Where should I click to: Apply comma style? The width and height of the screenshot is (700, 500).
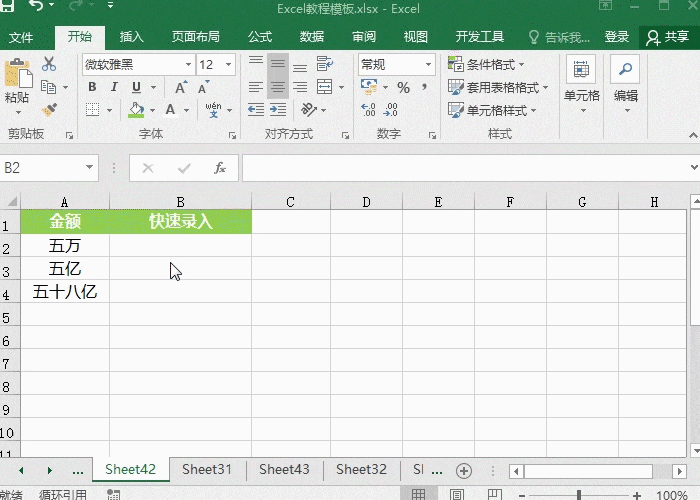(424, 87)
